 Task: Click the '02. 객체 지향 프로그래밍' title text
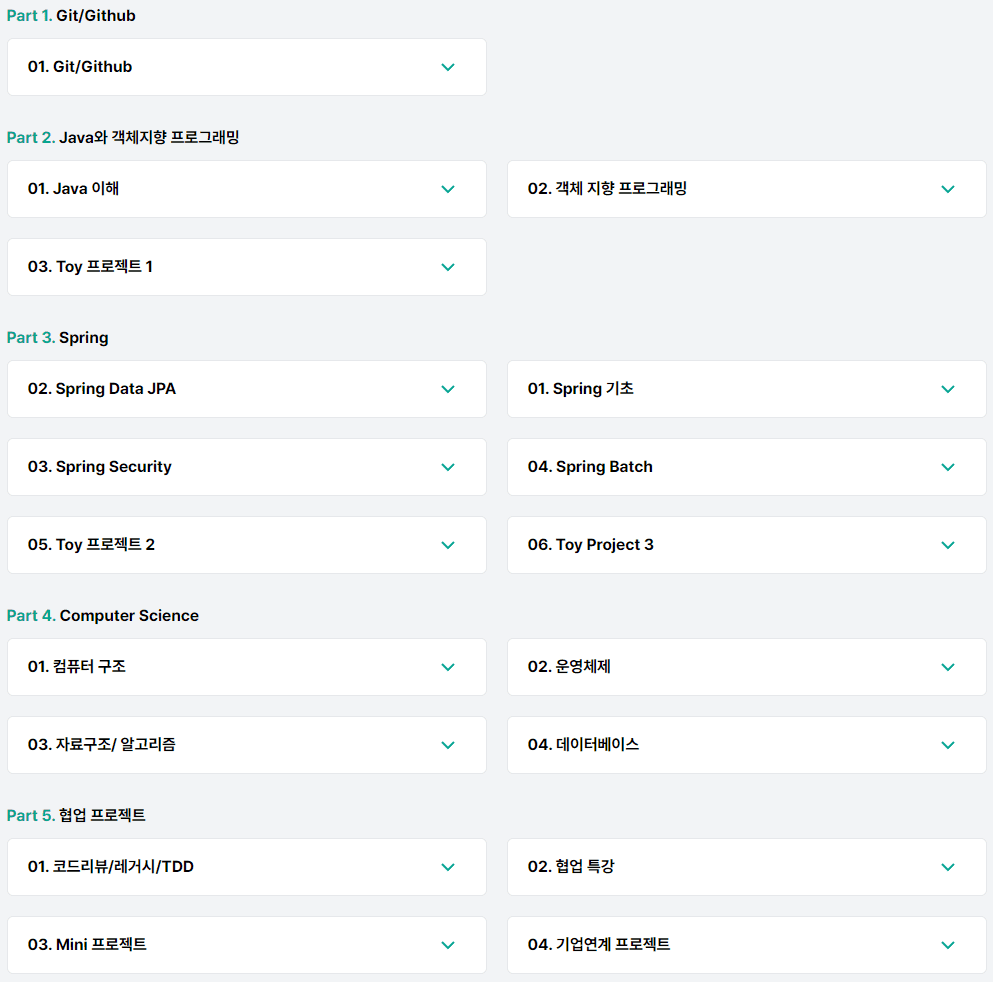[607, 189]
